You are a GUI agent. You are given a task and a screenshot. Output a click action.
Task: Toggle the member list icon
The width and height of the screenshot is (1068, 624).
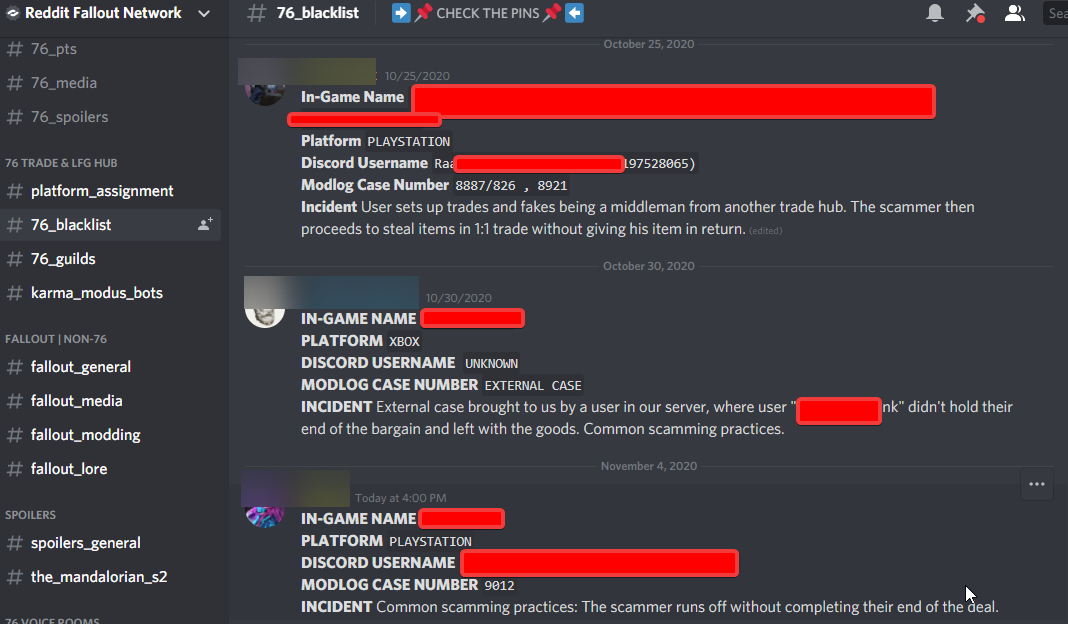pyautogui.click(x=1015, y=13)
